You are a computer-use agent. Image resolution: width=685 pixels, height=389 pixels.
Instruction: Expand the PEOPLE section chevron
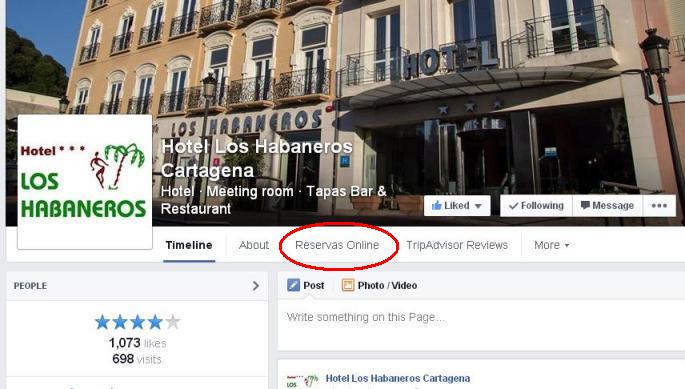[256, 286]
